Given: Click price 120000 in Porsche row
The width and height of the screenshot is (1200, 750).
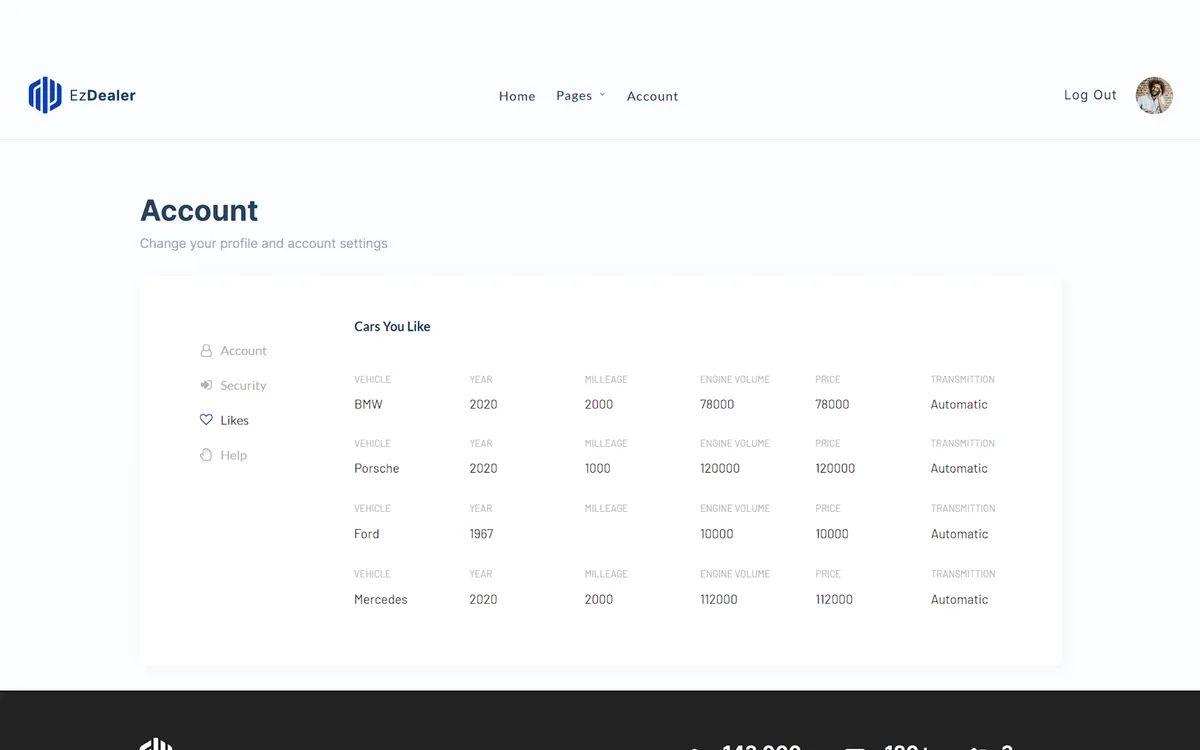Looking at the screenshot, I should click(x=835, y=469).
